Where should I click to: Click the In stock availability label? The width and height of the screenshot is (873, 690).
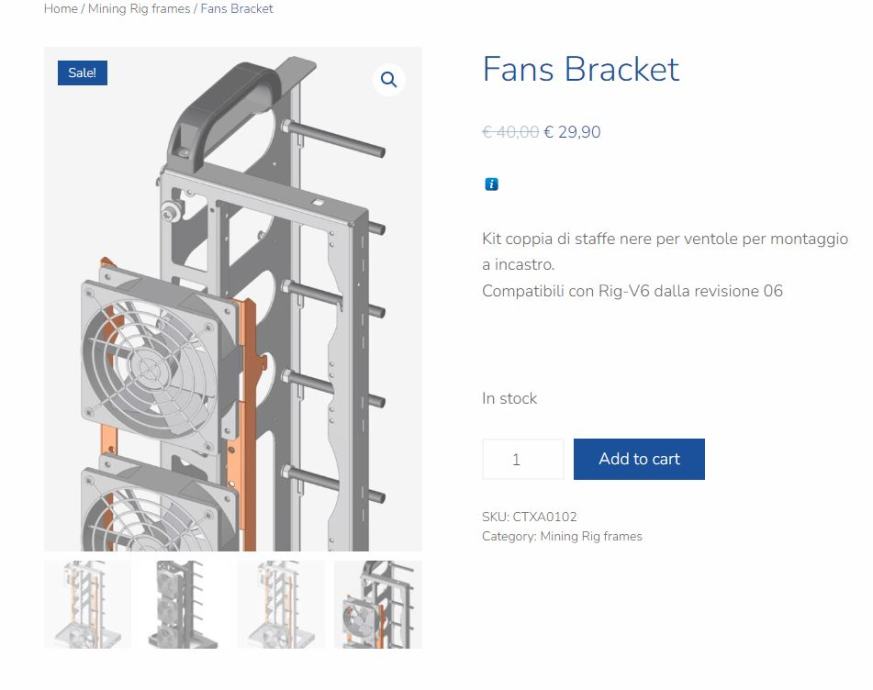[509, 398]
